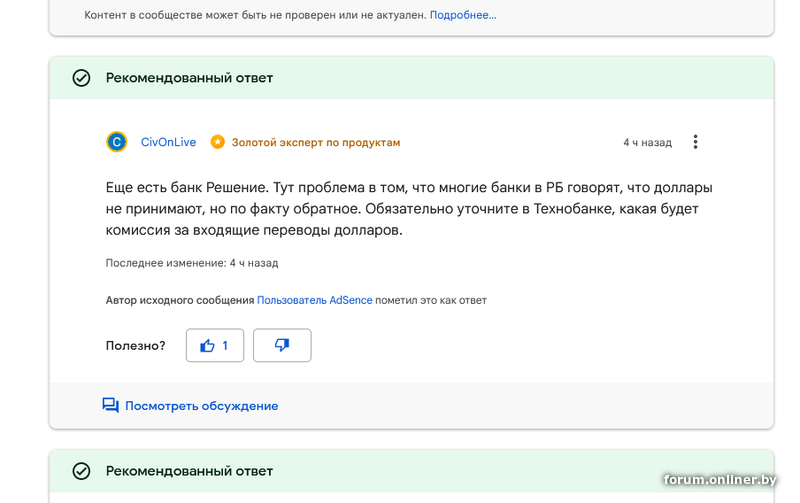The height and width of the screenshot is (503, 800).
Task: Click the discussion speech bubble icon
Action: coord(110,405)
